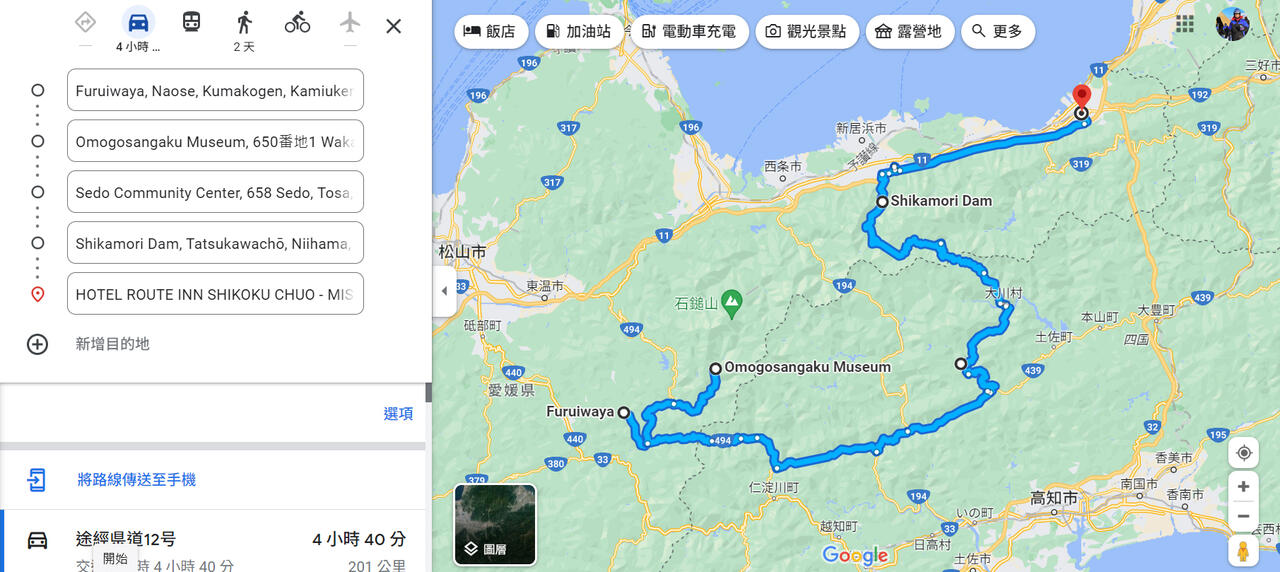Screen dimensions: 1280x572
Task: Open the 更多 search categories
Action: click(998, 31)
